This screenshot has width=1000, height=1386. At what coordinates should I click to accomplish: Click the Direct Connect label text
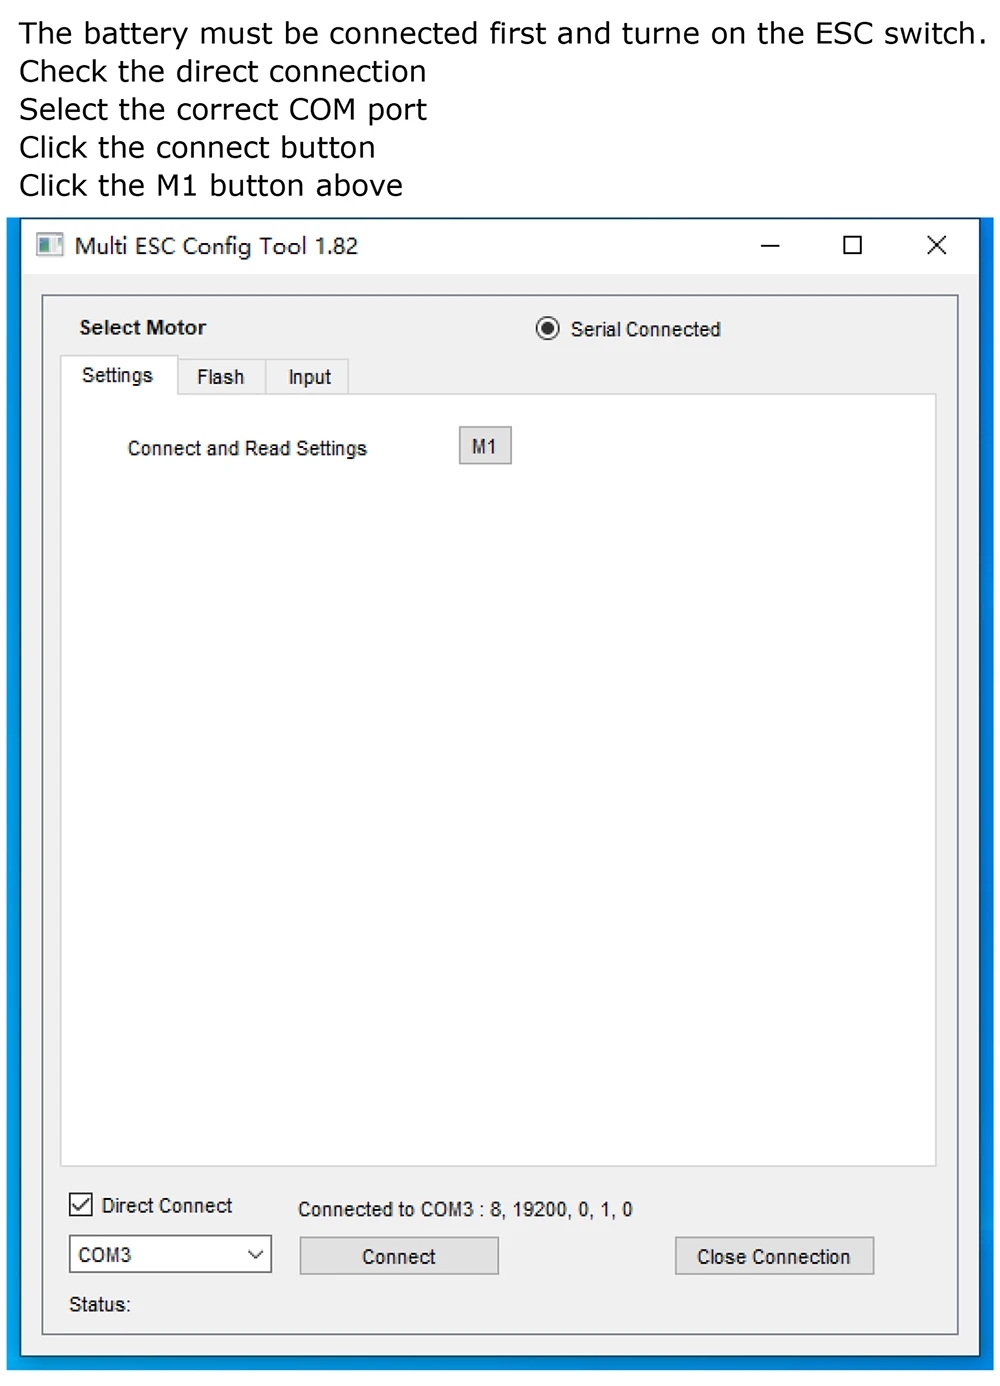[x=167, y=1206]
